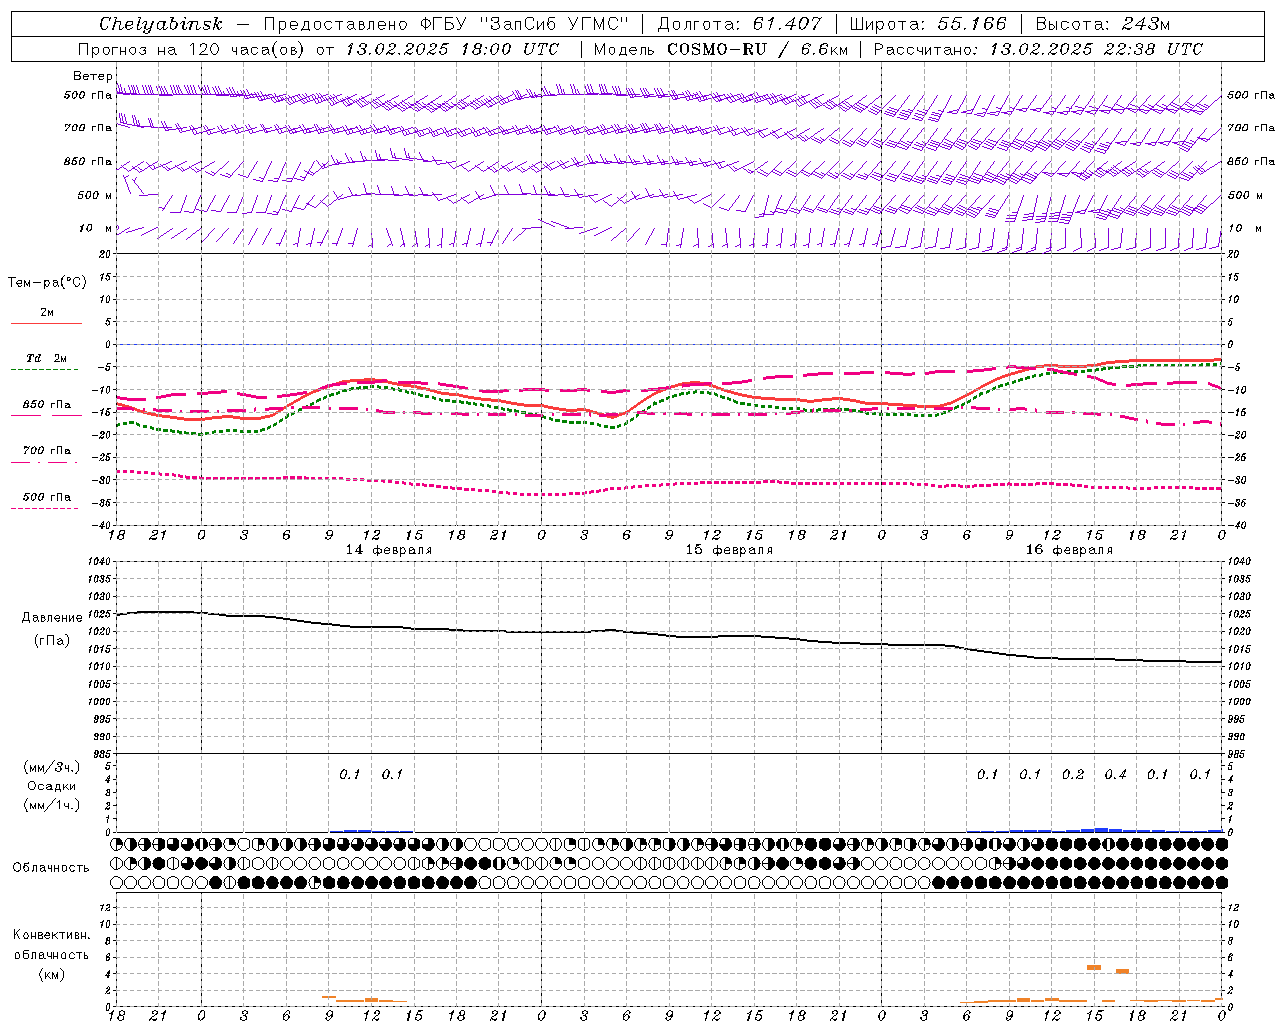Screen dimensions: 1280x1024
Task: Click the 15 февраля date label
Action: 729,550
